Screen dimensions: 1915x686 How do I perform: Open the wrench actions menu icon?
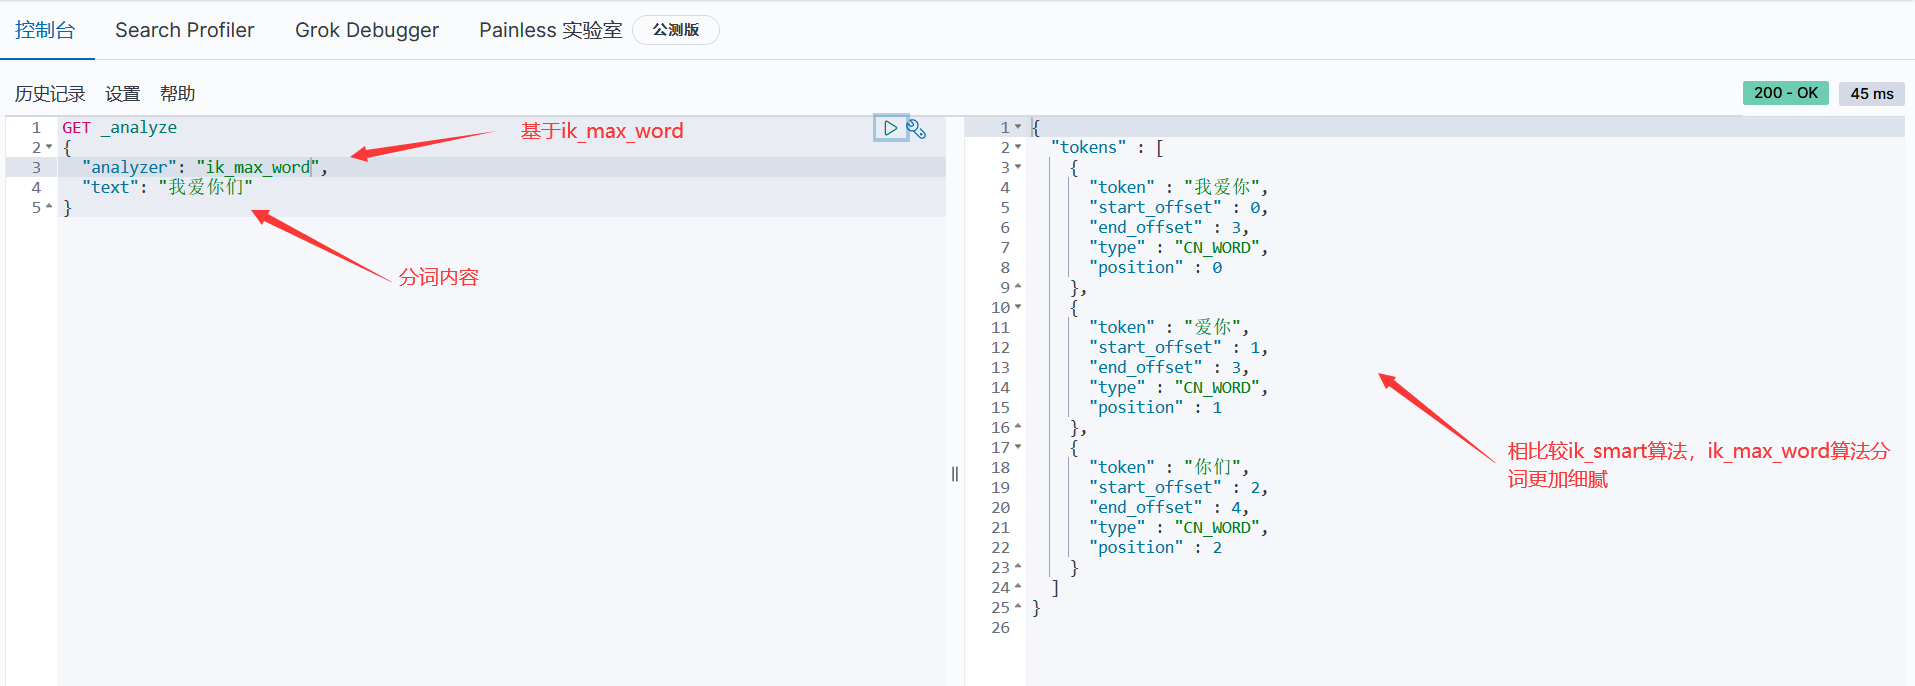(916, 128)
